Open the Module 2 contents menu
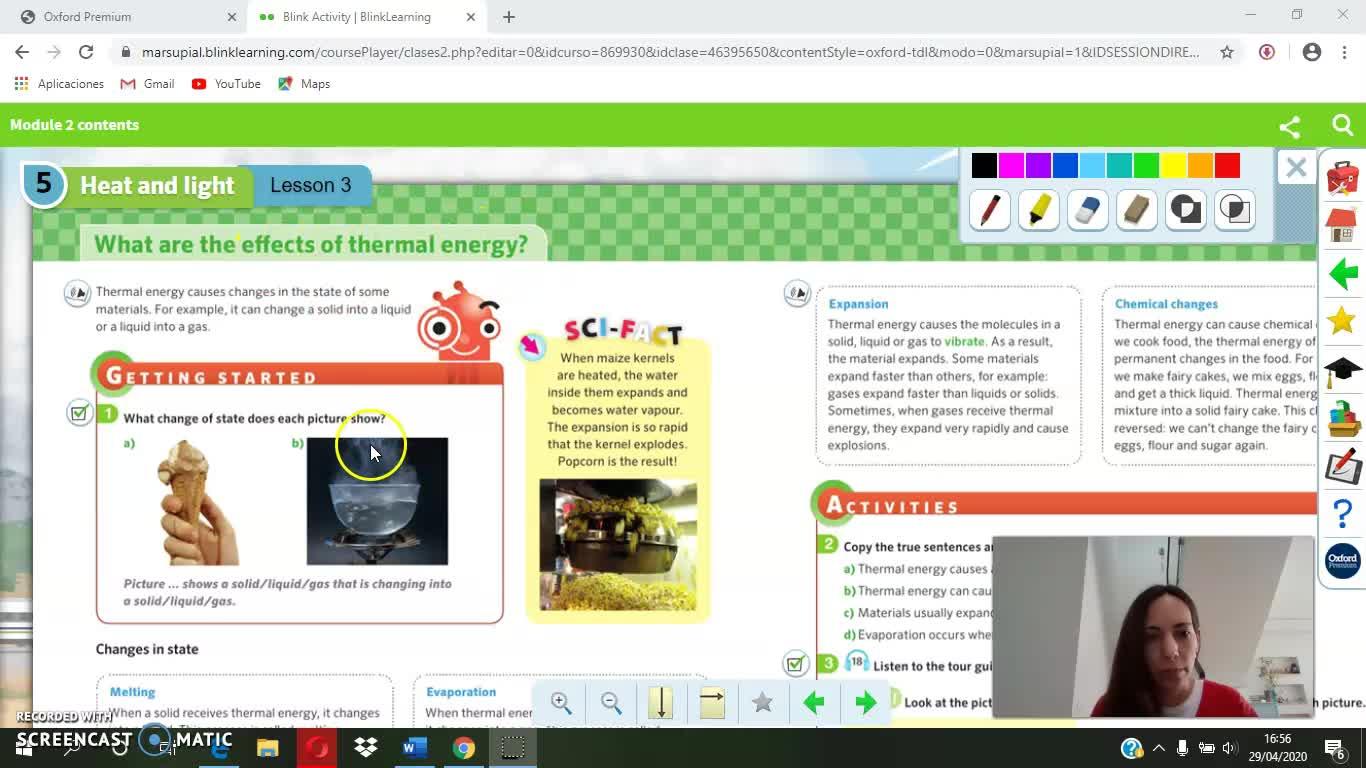This screenshot has width=1366, height=768. coord(74,125)
